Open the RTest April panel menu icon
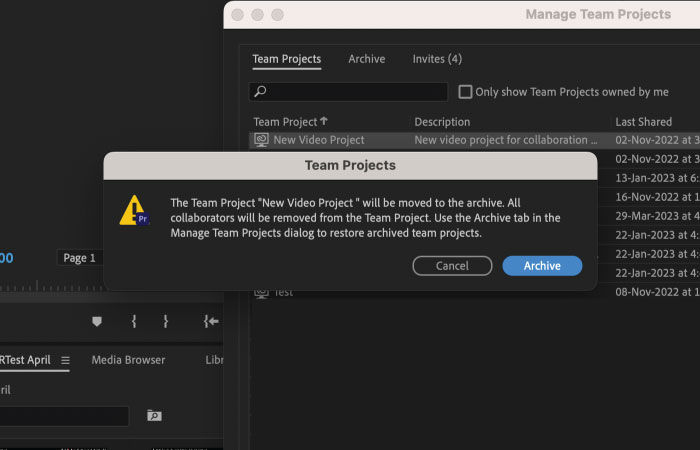 point(65,360)
